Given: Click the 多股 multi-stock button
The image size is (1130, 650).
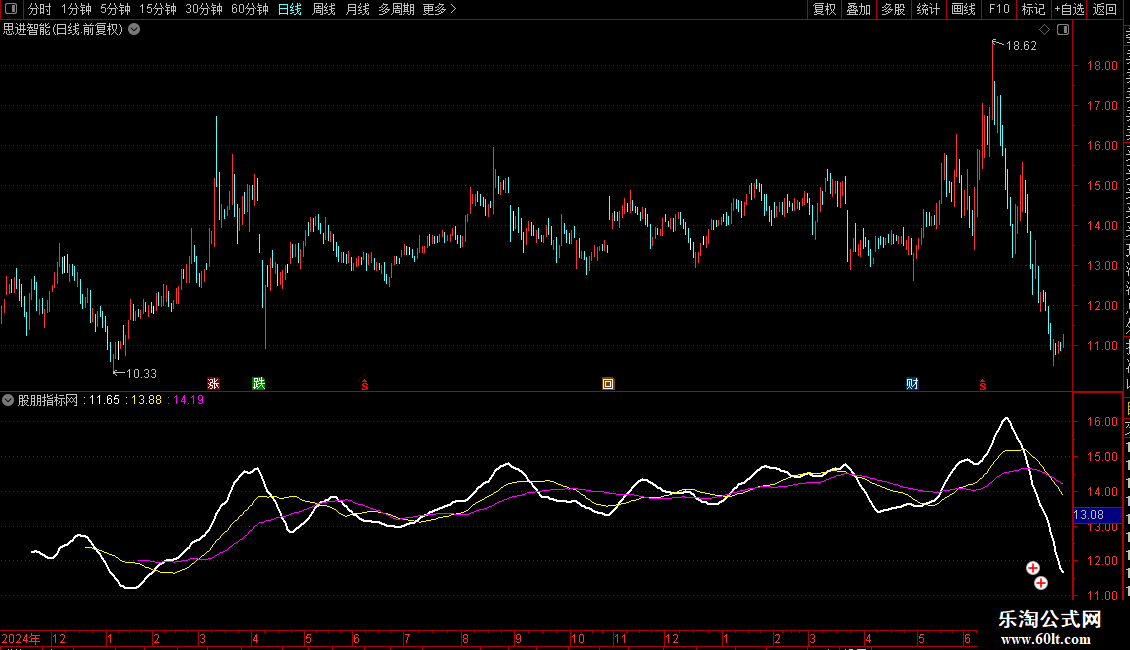Looking at the screenshot, I should pos(894,9).
